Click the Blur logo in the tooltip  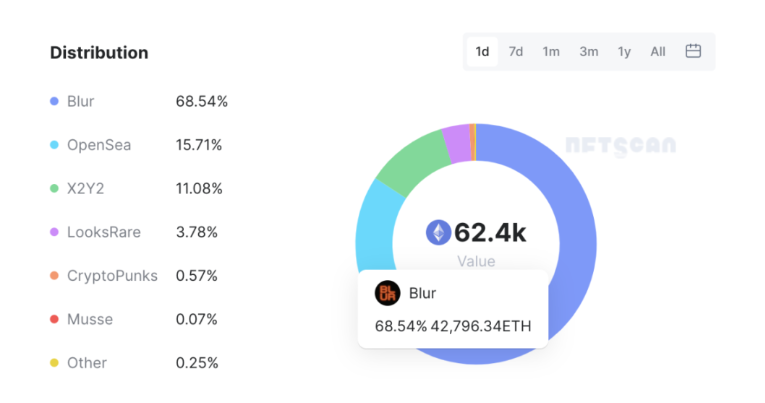387,293
